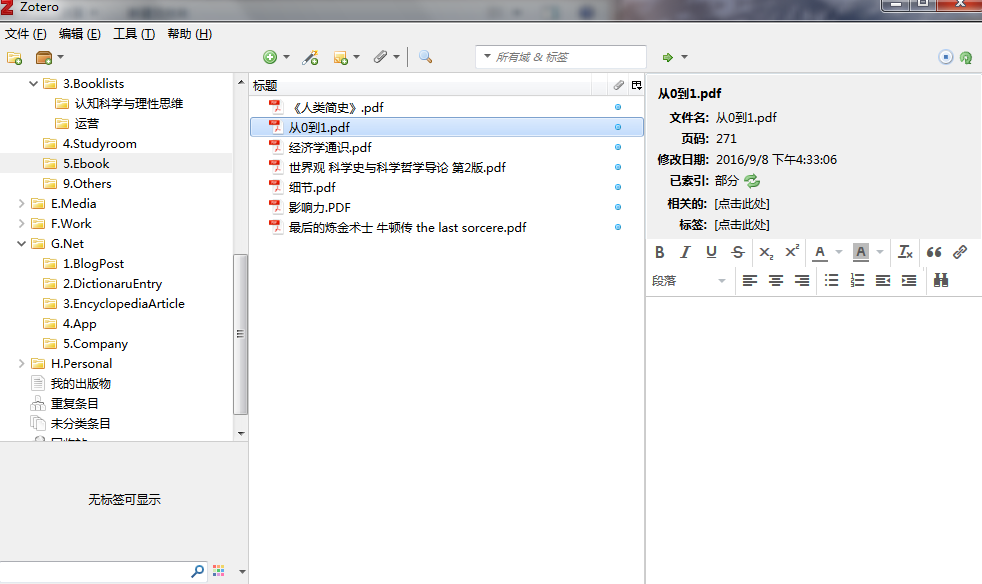Open 重复条目 duplicate items
982x584 pixels.
pos(74,404)
